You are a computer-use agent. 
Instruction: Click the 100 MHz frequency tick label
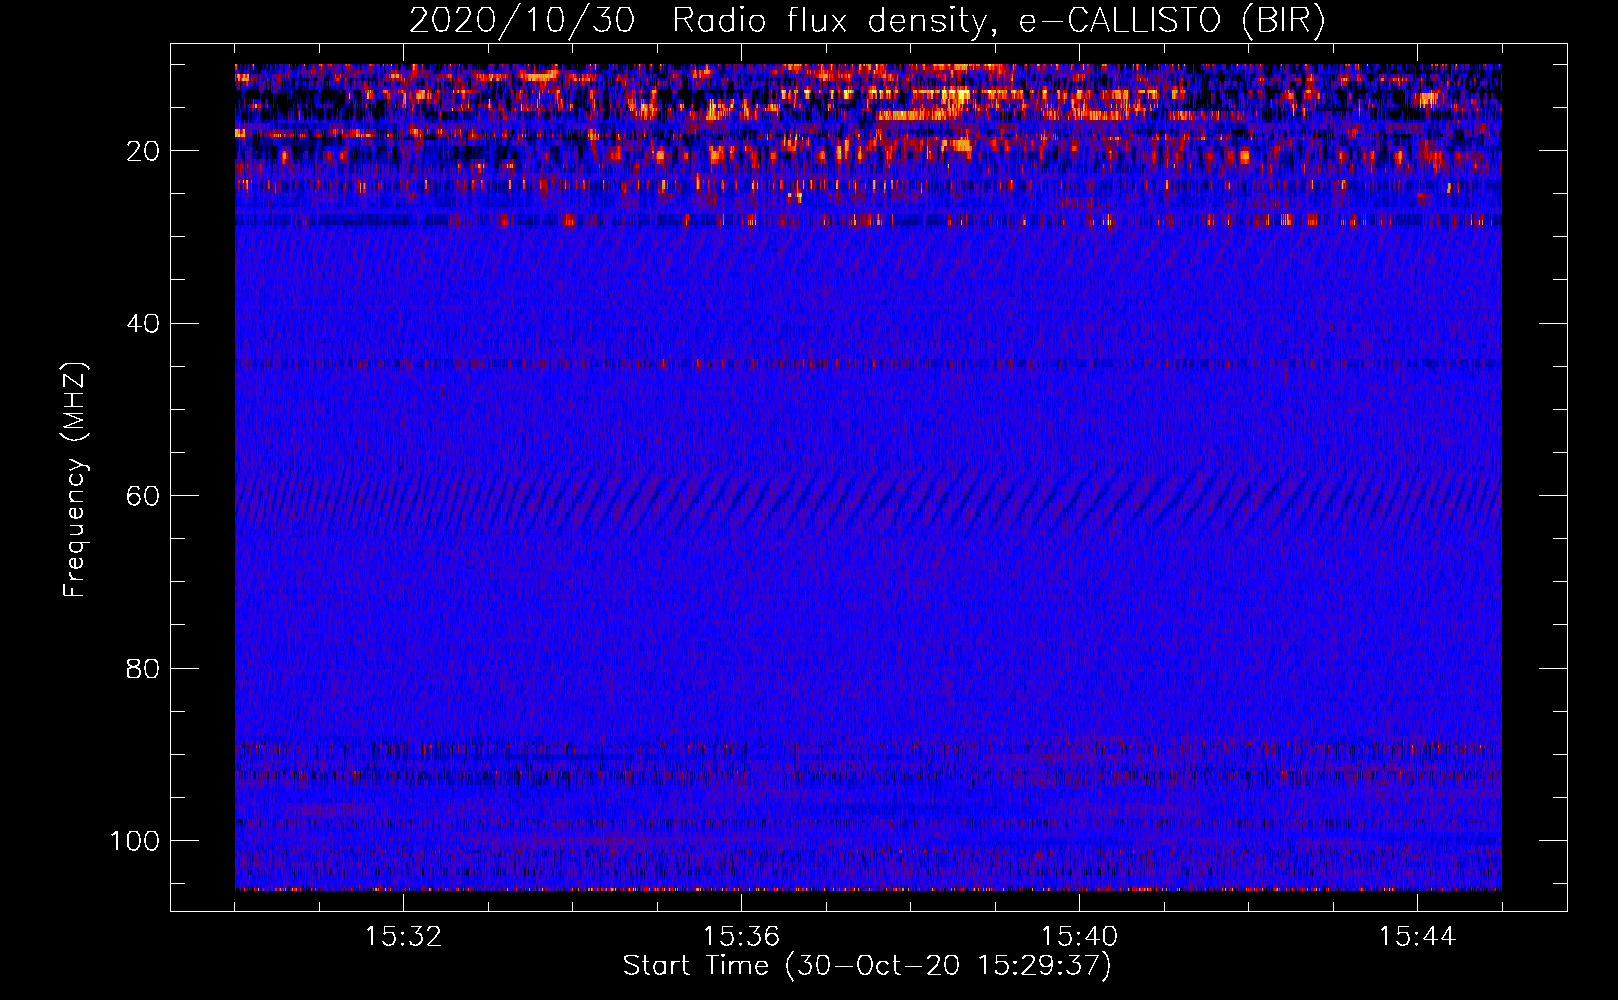(x=135, y=841)
